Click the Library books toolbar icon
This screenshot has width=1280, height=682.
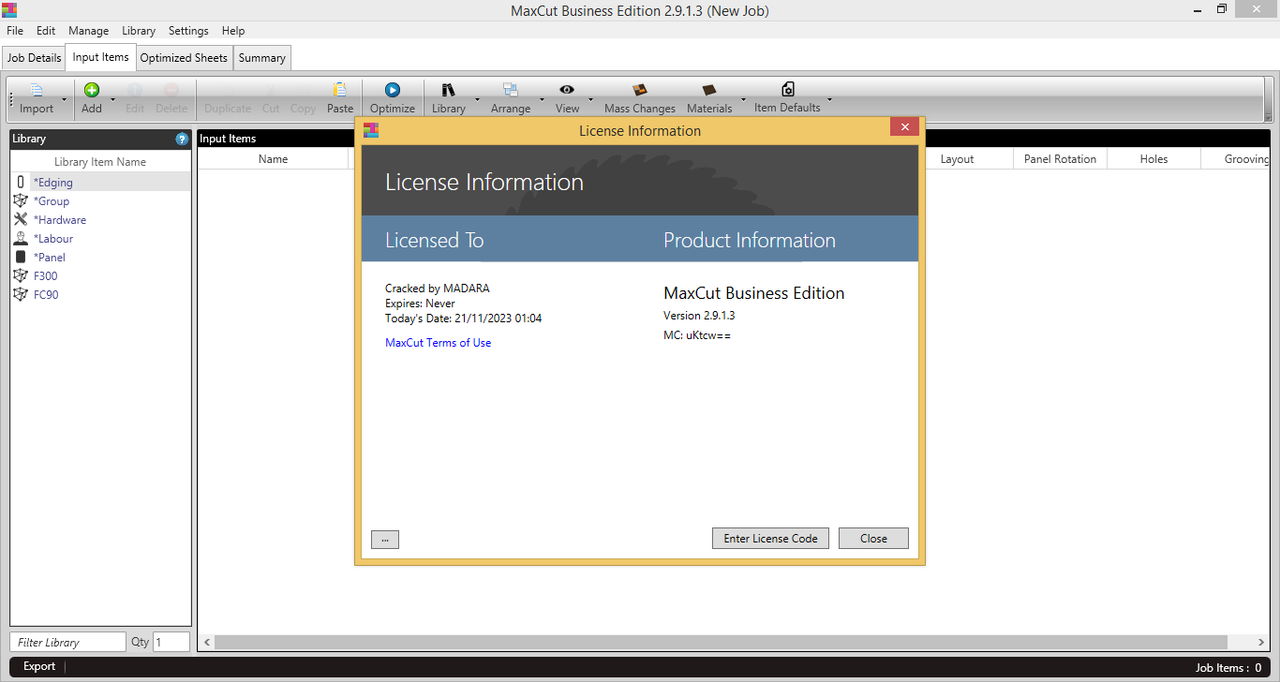point(448,90)
